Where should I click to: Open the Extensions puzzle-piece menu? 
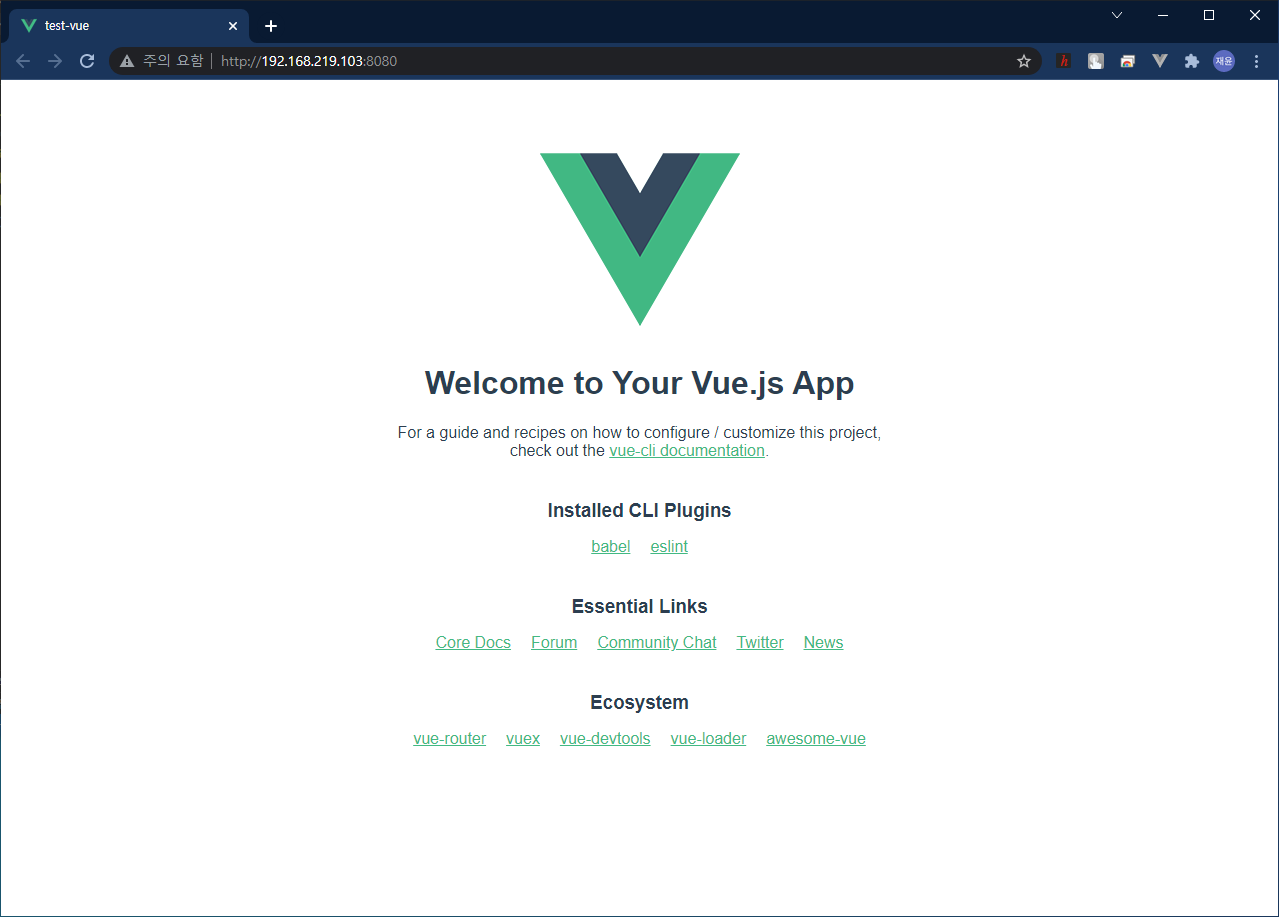point(1192,61)
